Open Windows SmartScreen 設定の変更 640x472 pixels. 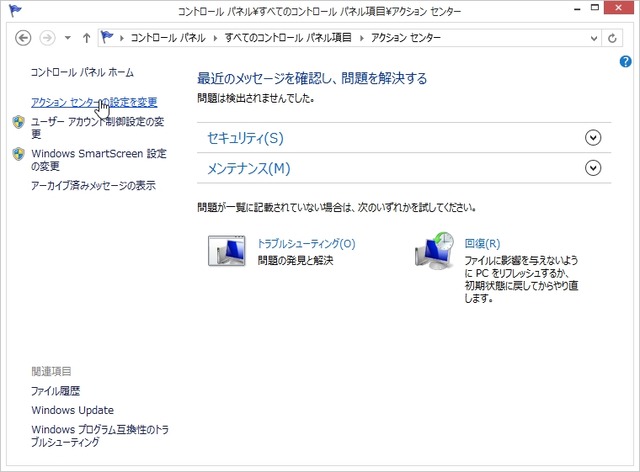point(99,160)
